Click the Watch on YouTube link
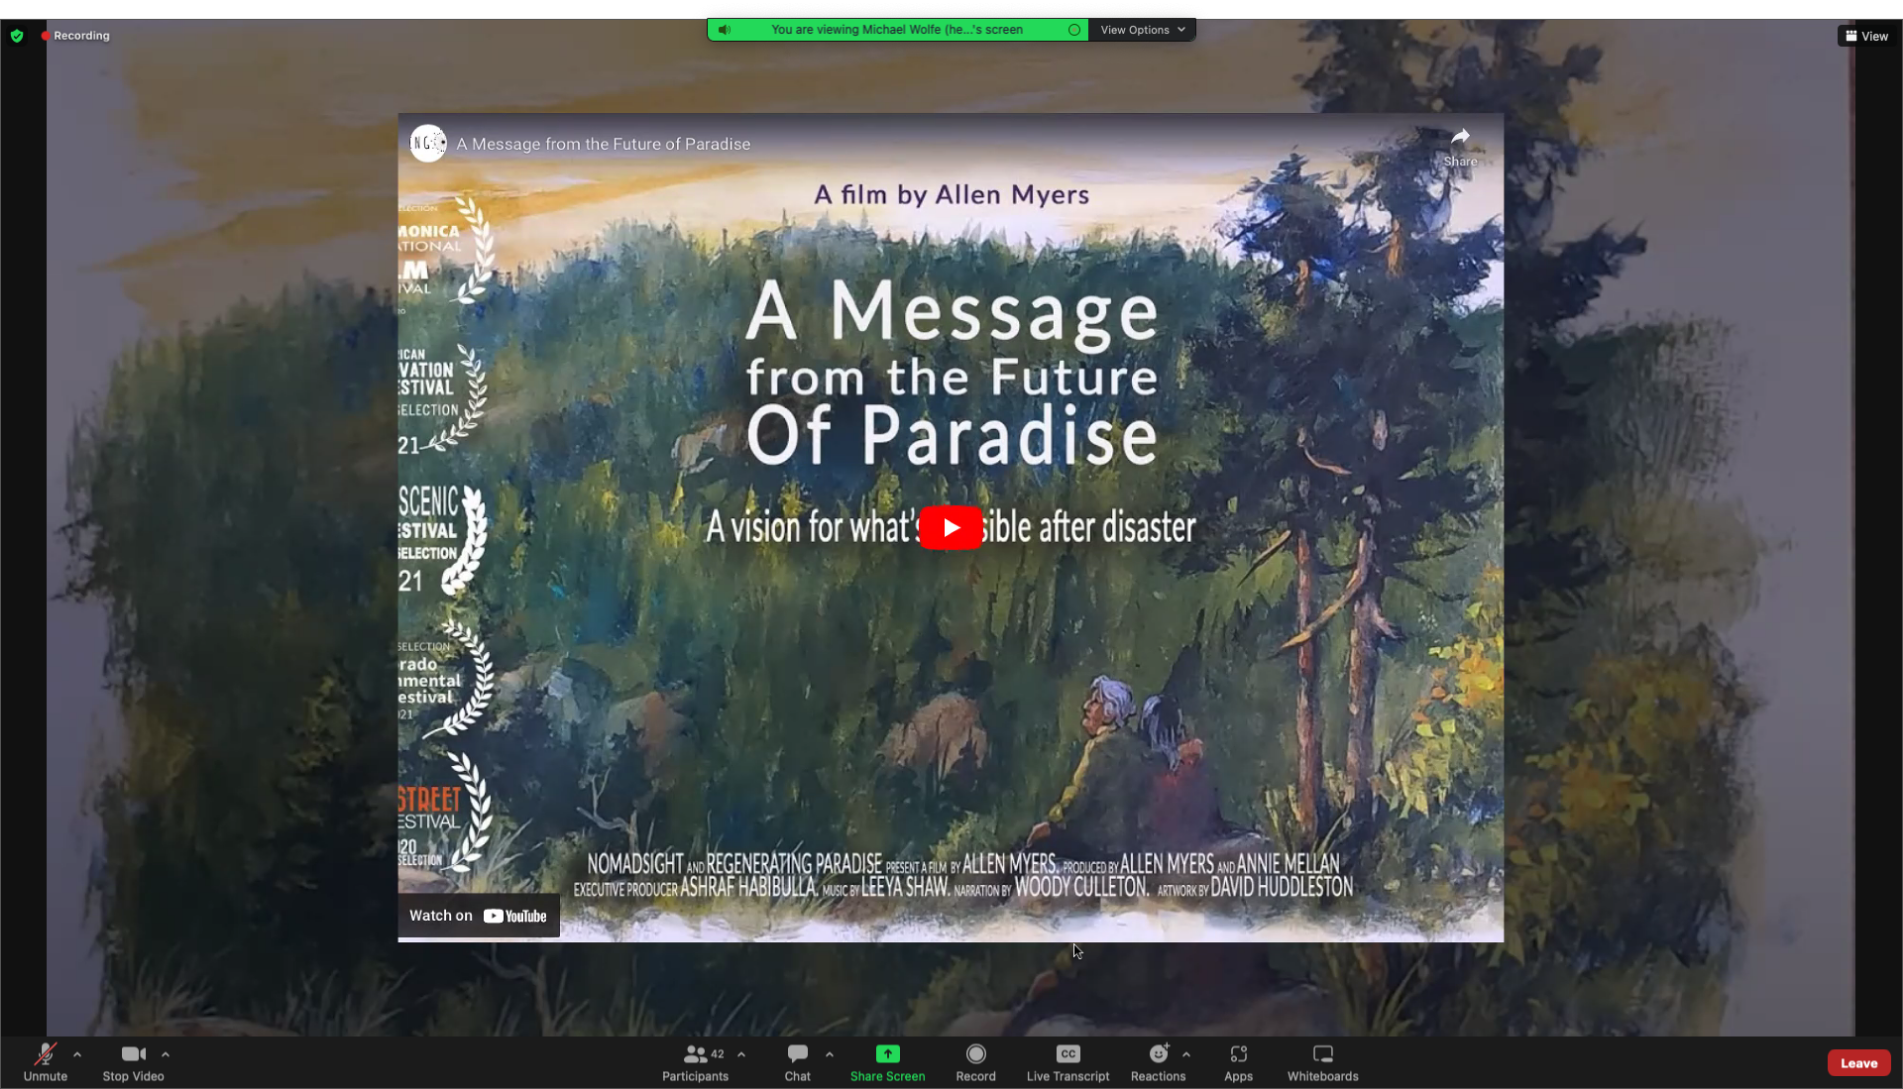Image resolution: width=1903 pixels, height=1089 pixels. point(478,916)
